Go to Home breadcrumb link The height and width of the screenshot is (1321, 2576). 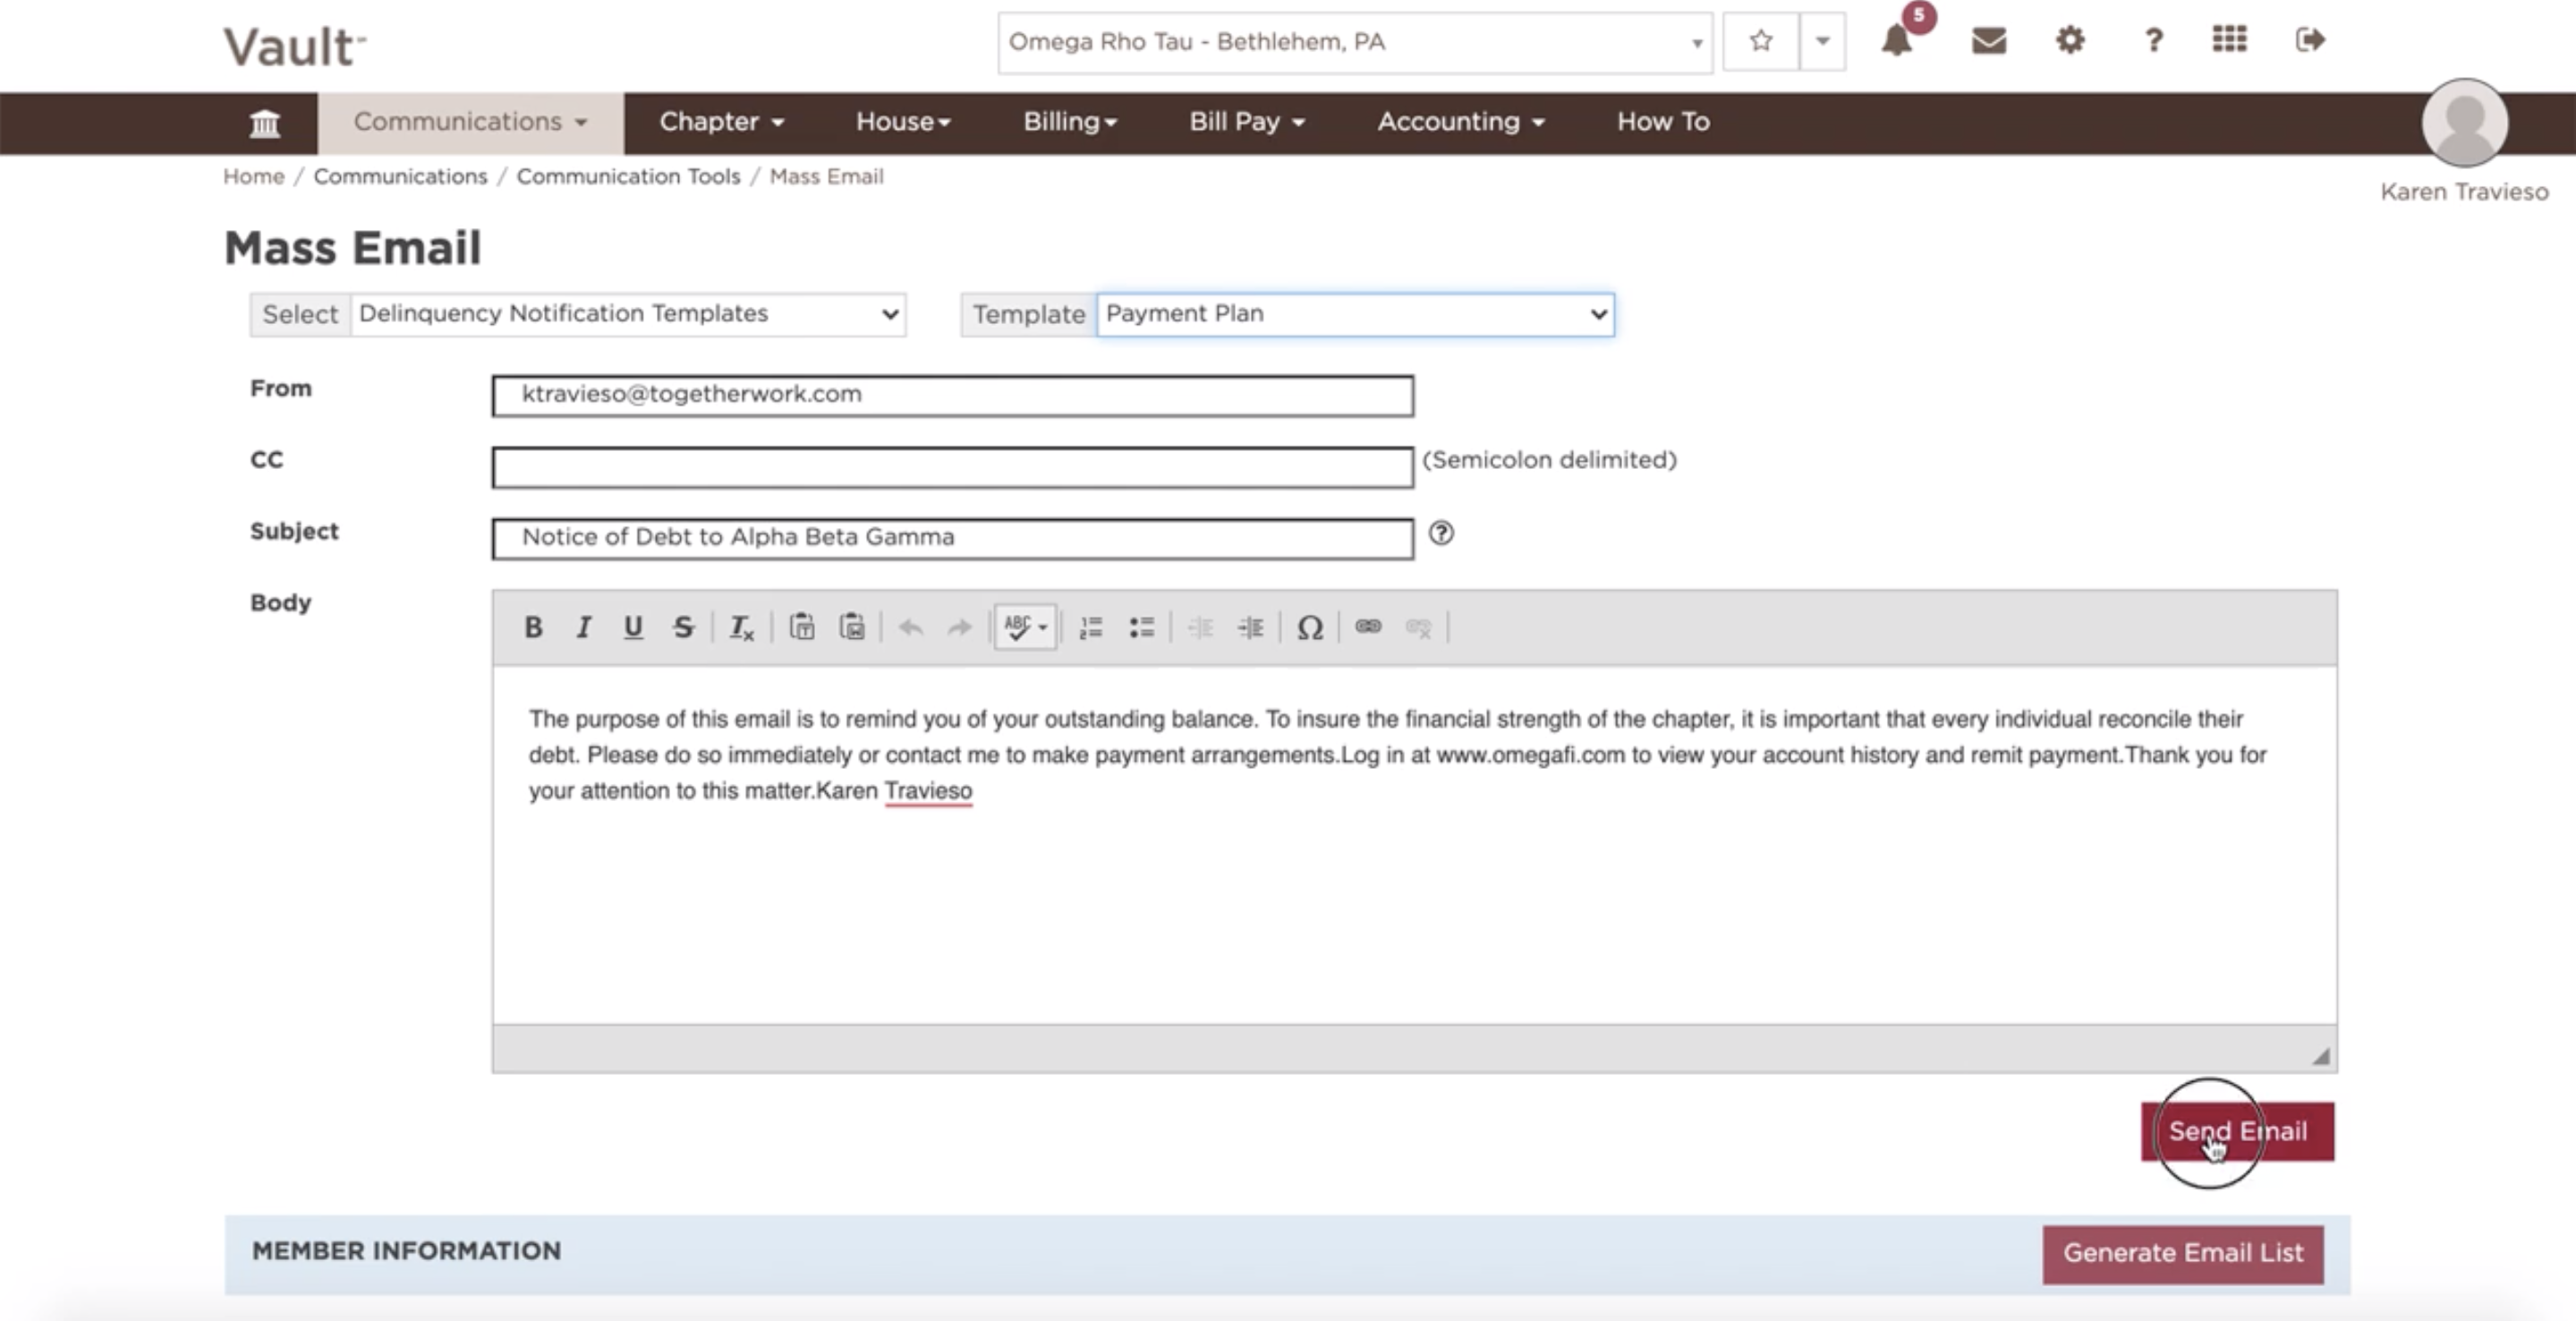pyautogui.click(x=253, y=176)
